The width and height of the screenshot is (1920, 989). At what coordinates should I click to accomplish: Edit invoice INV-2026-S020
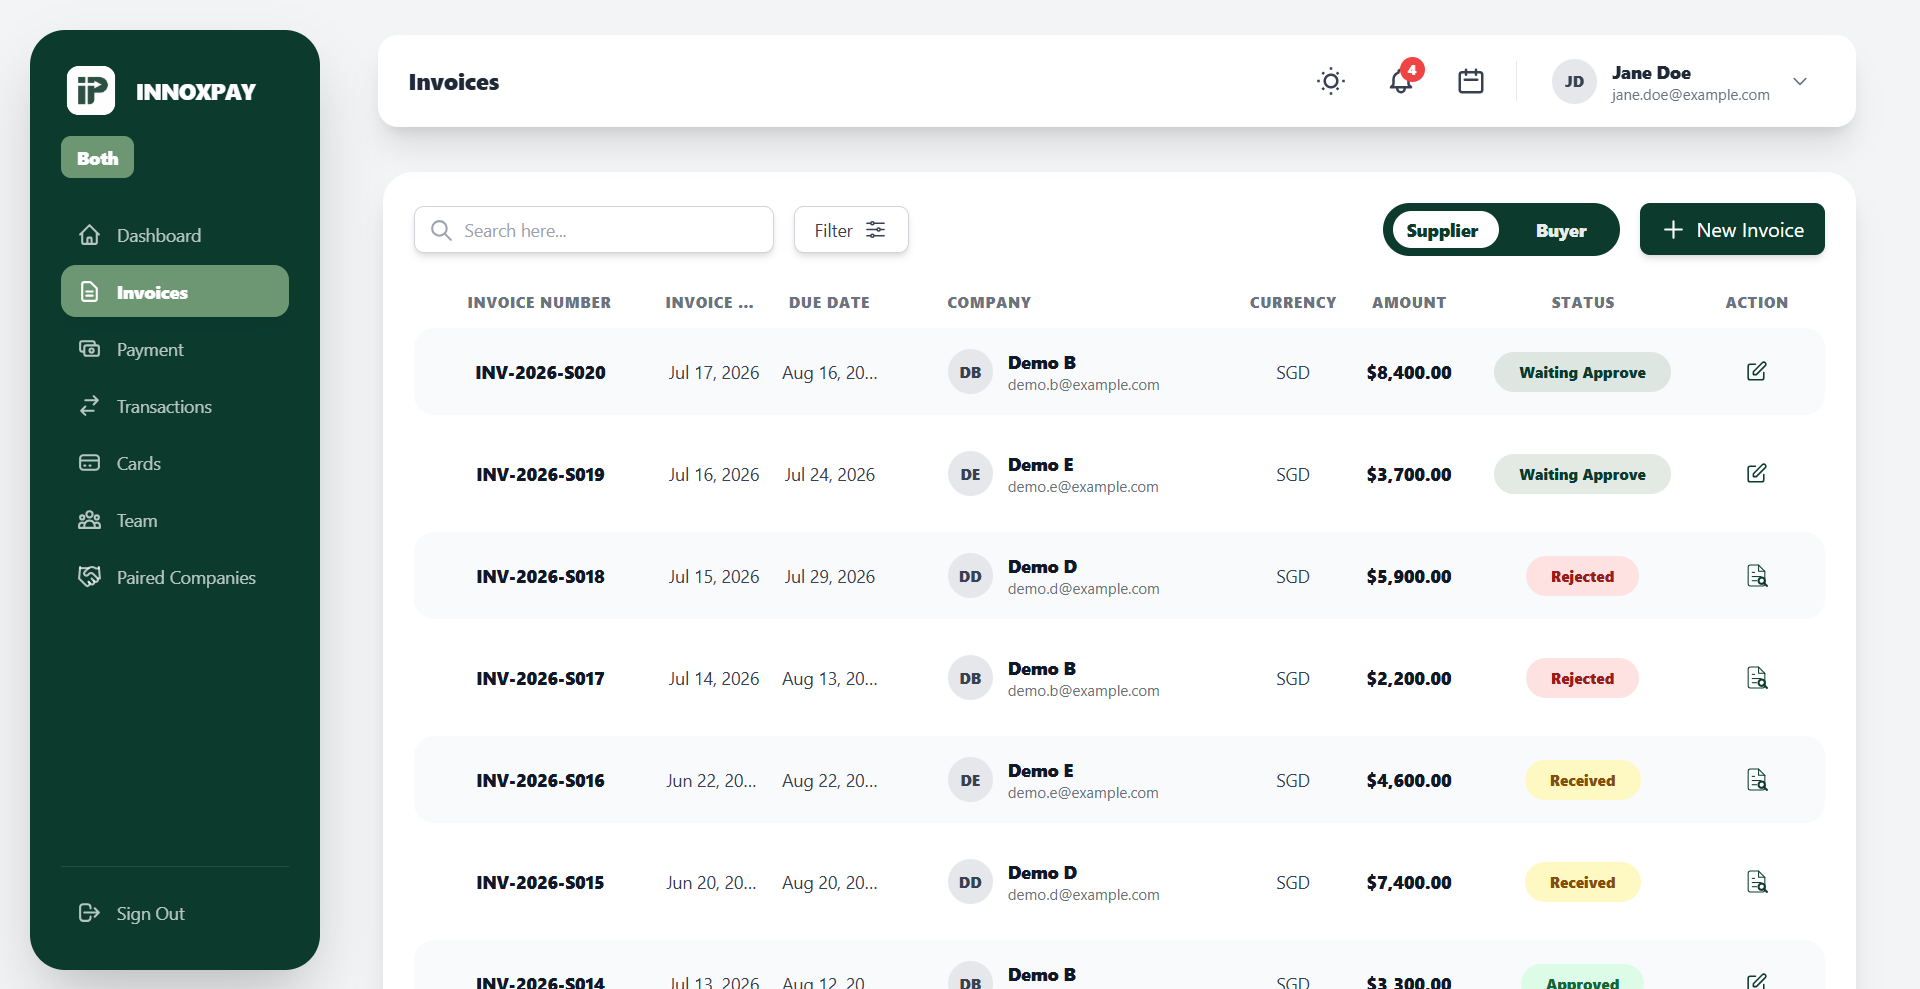tap(1756, 371)
